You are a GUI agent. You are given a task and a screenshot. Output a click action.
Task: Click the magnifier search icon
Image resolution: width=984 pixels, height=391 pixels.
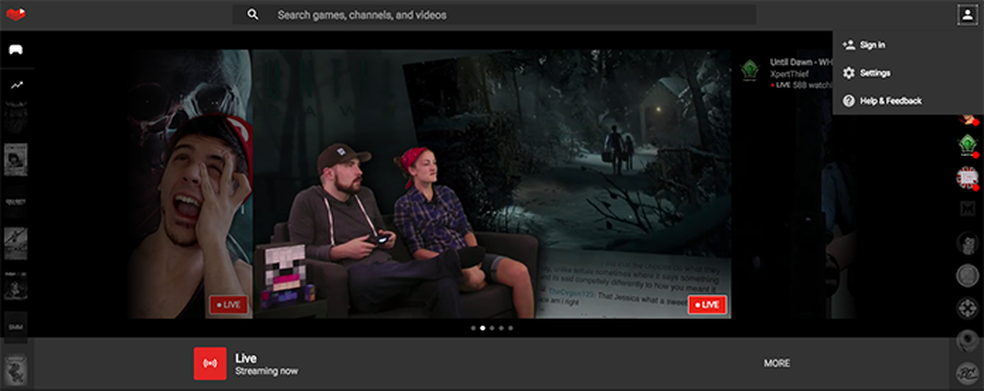pos(253,14)
